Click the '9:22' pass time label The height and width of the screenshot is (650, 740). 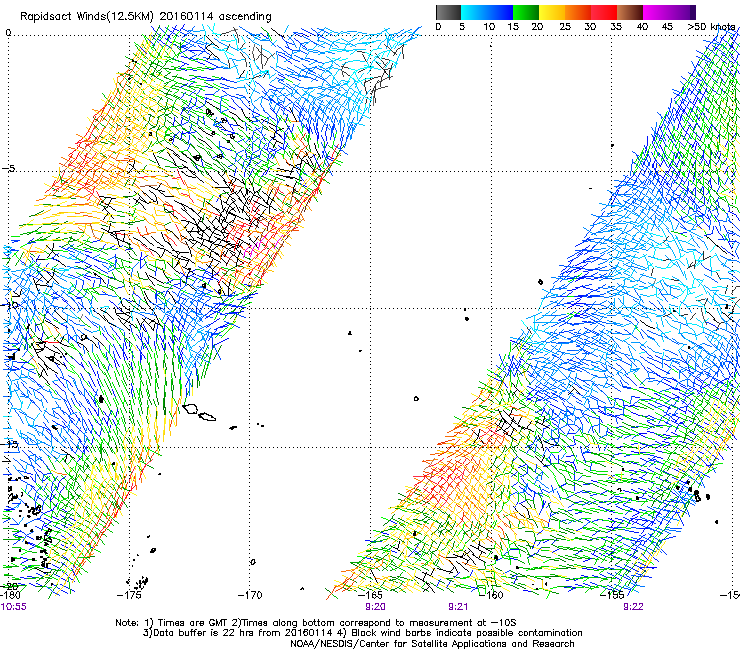(x=633, y=607)
